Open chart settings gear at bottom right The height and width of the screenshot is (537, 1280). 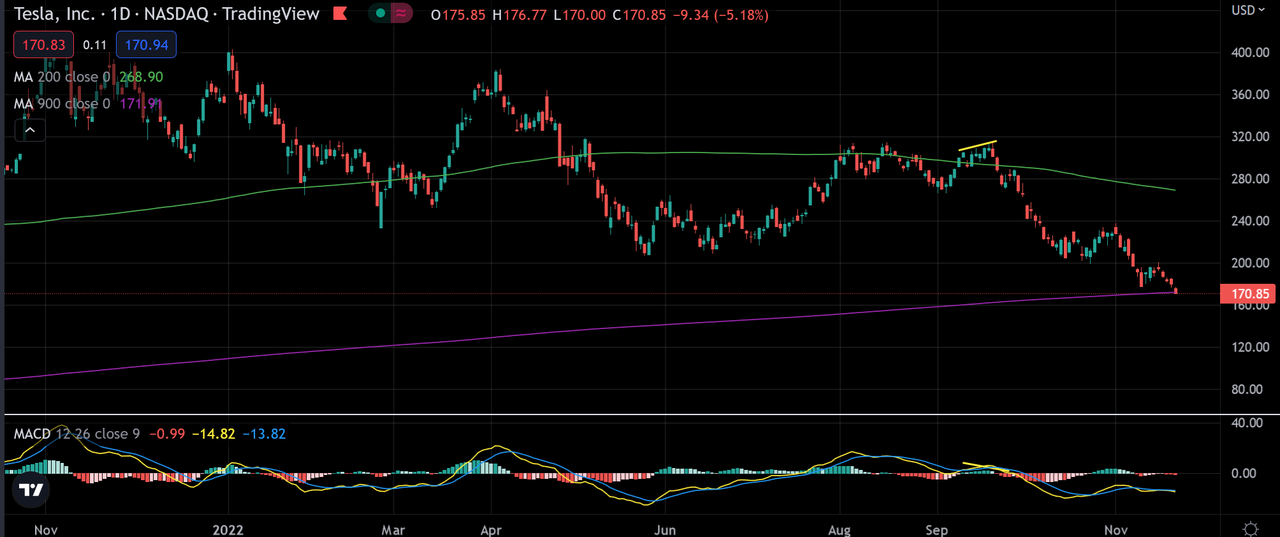pyautogui.click(x=1250, y=527)
